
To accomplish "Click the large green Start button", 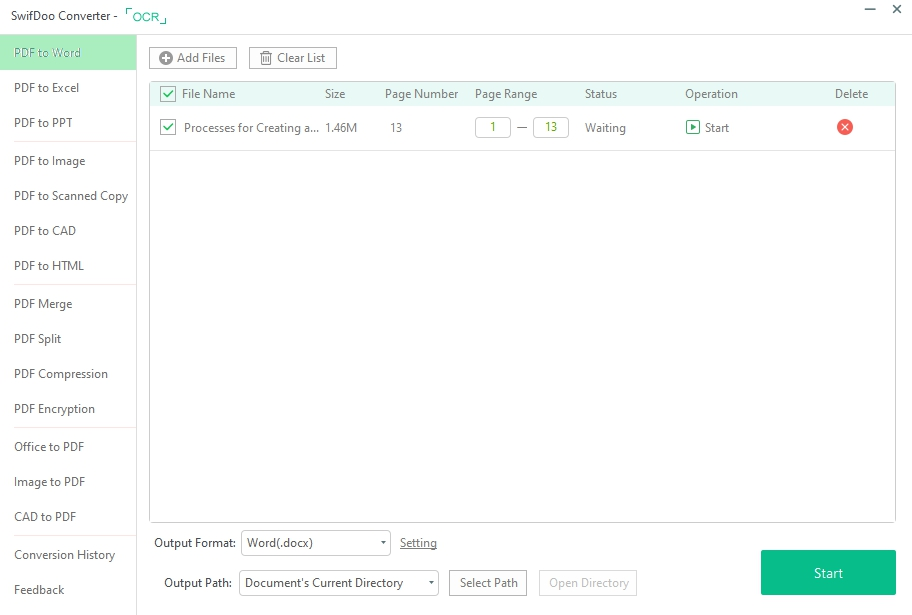I will pyautogui.click(x=828, y=573).
